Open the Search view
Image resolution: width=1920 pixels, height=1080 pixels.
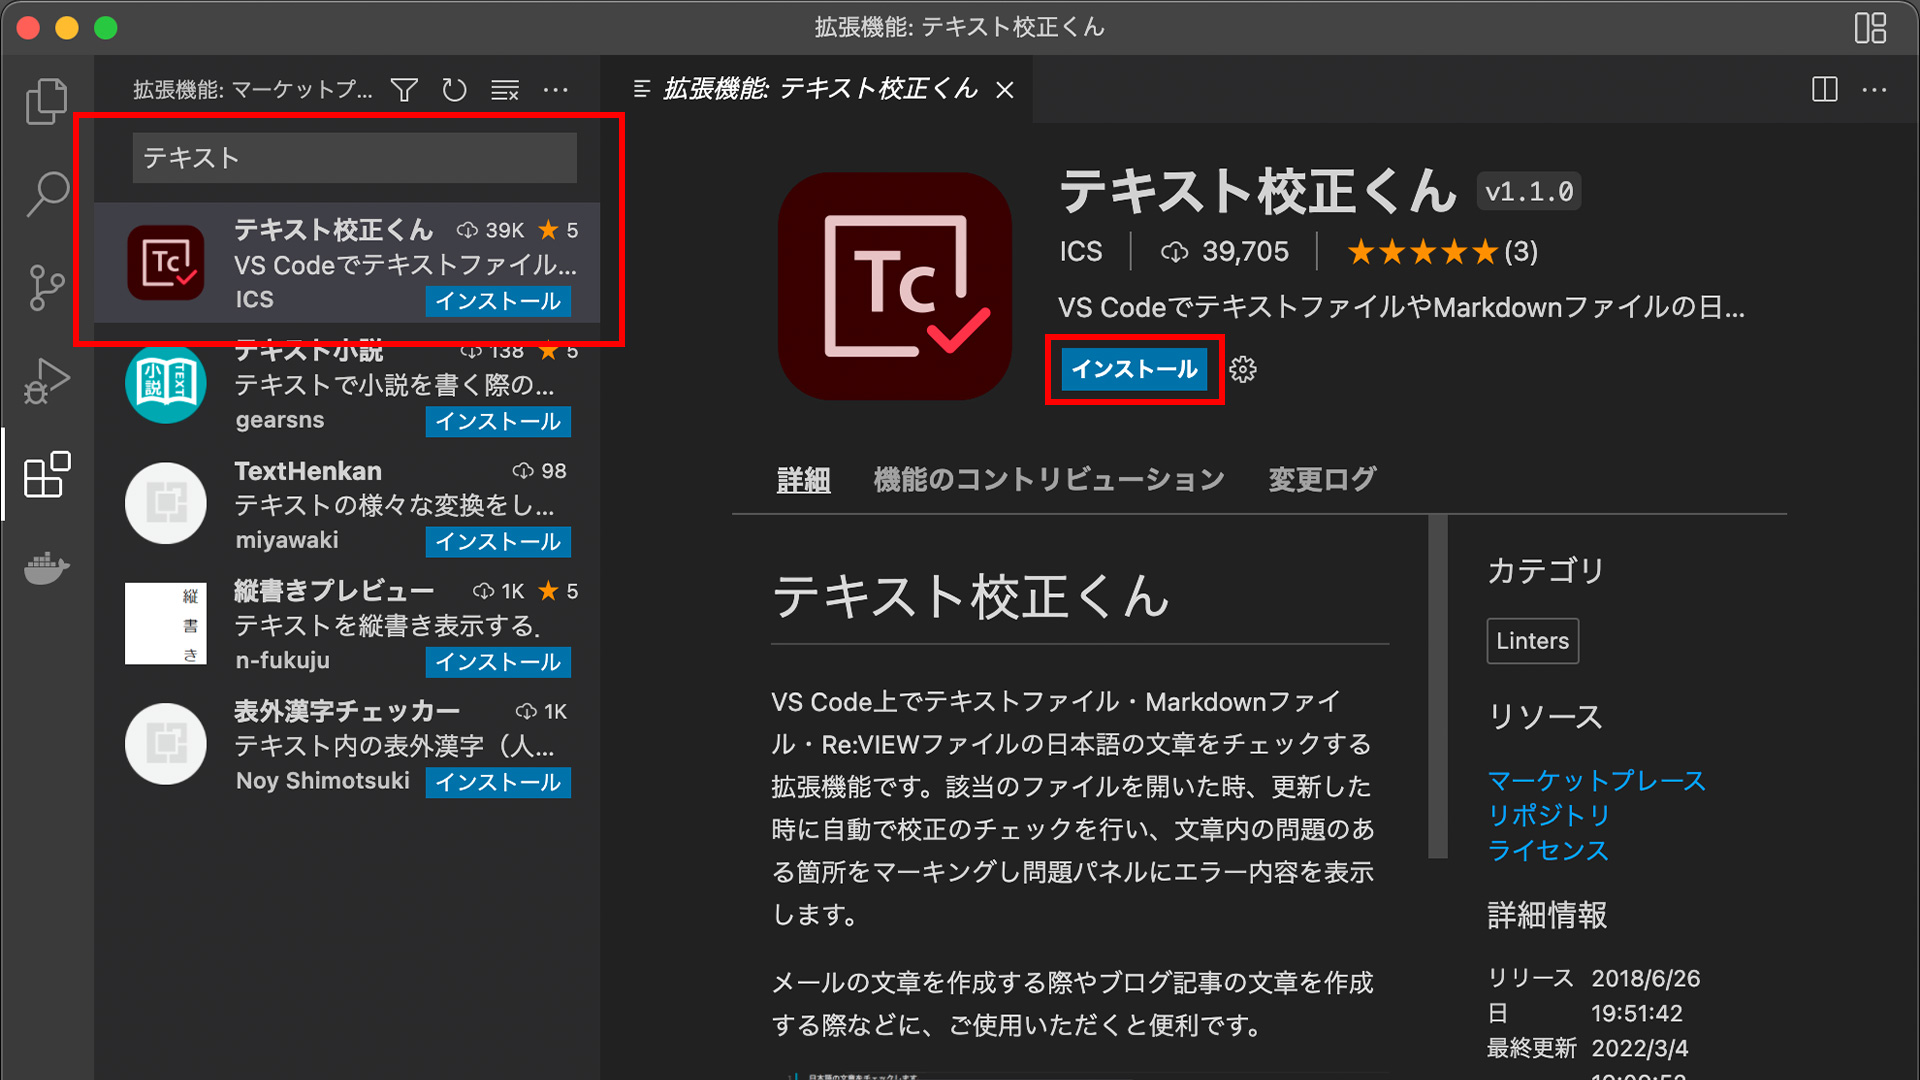tap(46, 193)
